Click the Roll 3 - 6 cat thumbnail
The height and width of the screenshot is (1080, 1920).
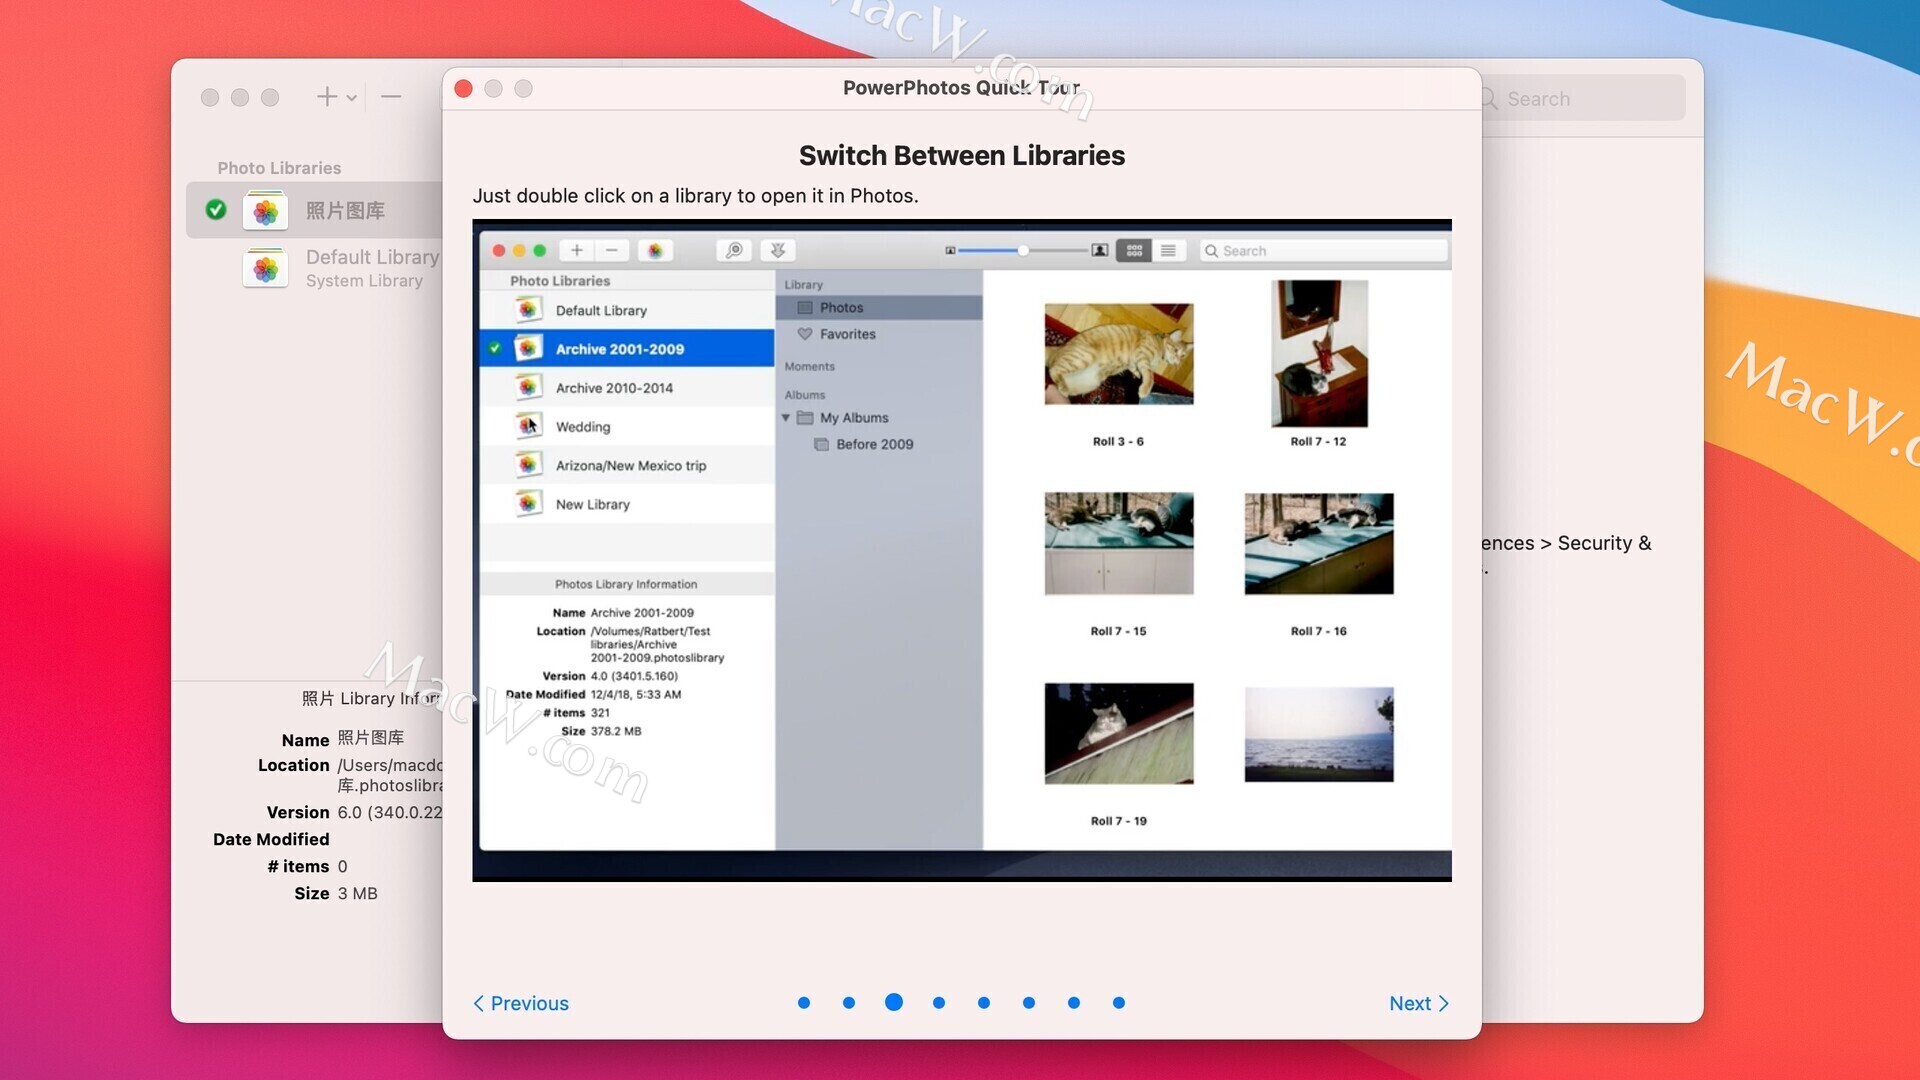pyautogui.click(x=1119, y=354)
